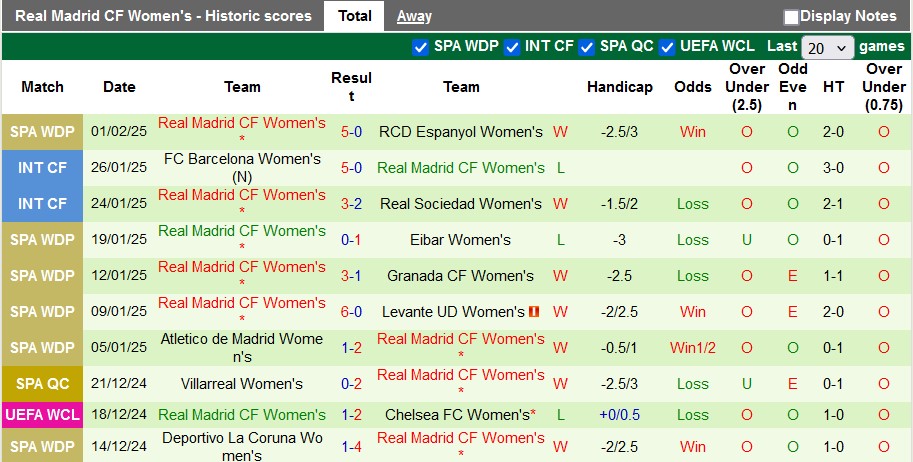
Task: Click the UEFA WCL league badge
Action: tap(42, 415)
